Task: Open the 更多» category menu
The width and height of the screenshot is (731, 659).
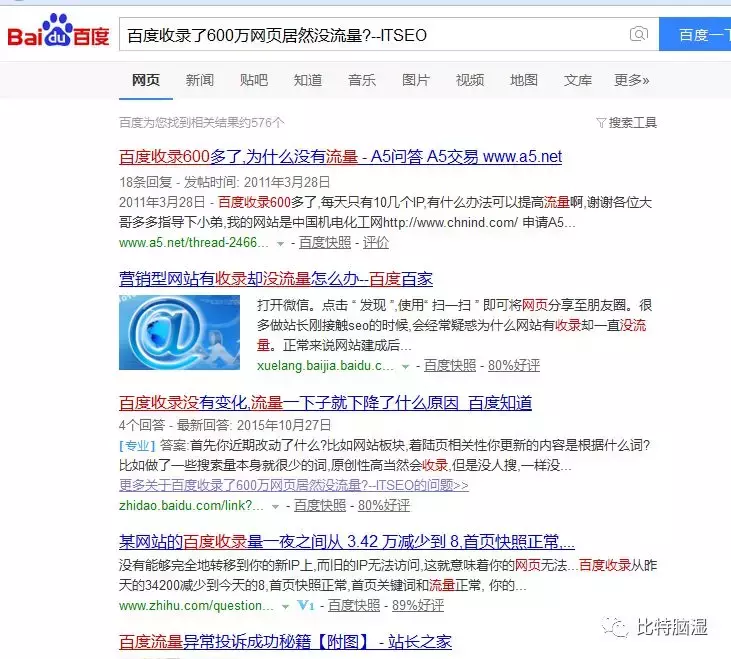Action: (631, 80)
